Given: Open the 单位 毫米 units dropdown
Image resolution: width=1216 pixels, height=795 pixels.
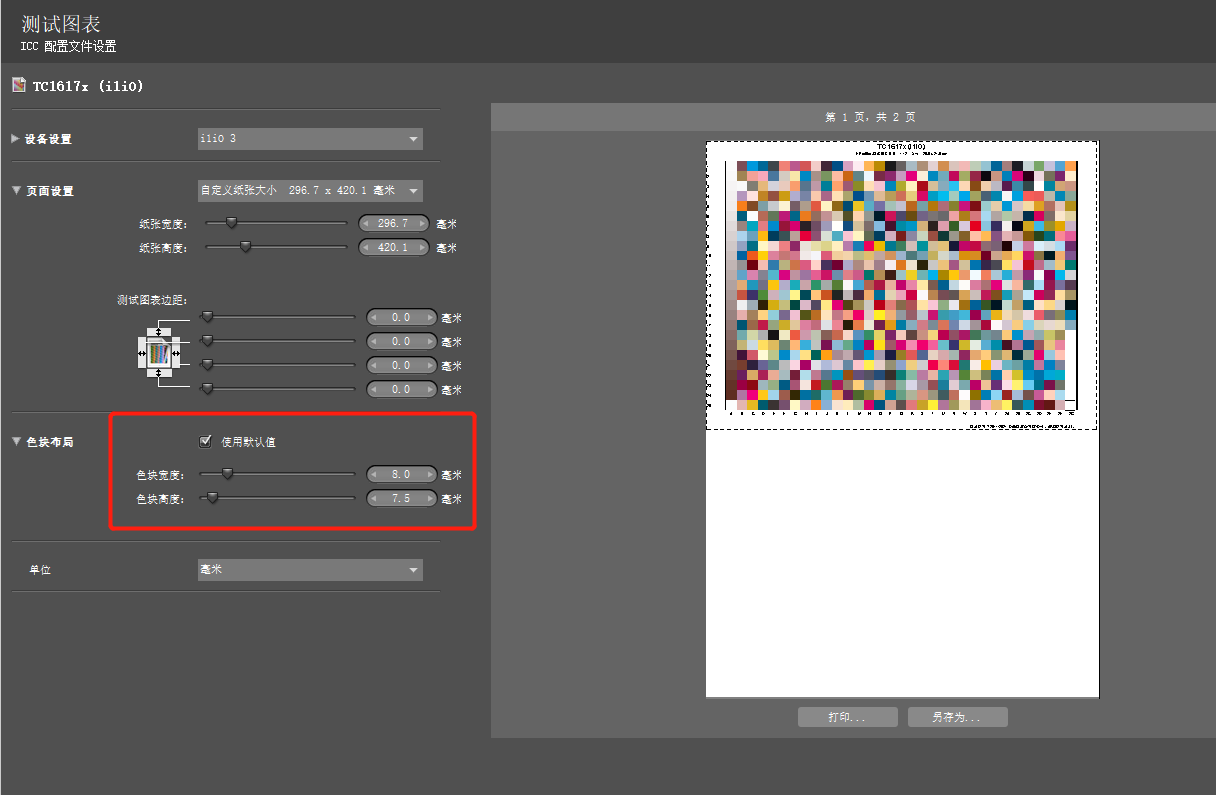Looking at the screenshot, I should [310, 570].
